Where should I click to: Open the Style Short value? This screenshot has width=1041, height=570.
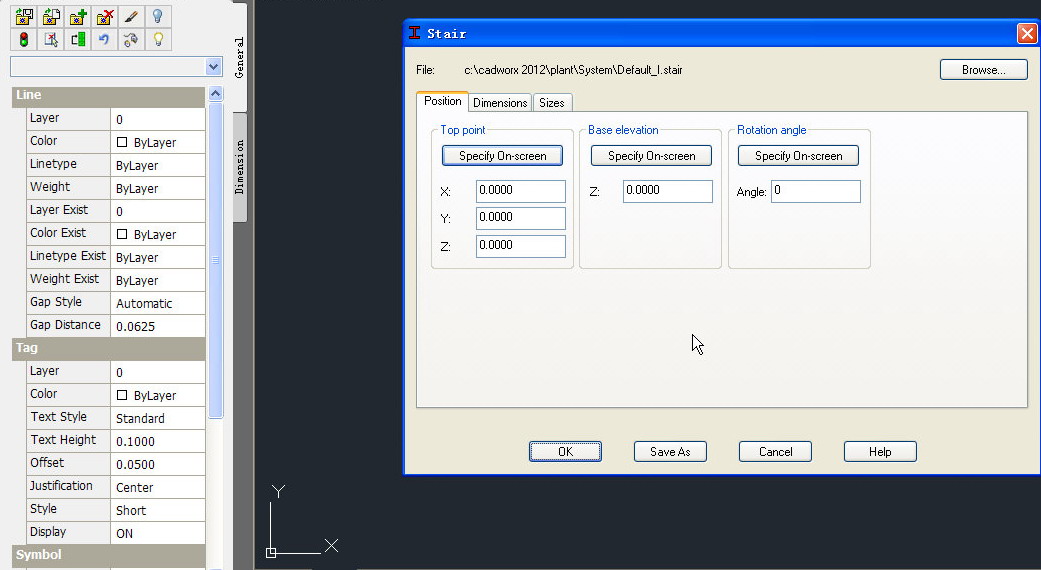[157, 510]
